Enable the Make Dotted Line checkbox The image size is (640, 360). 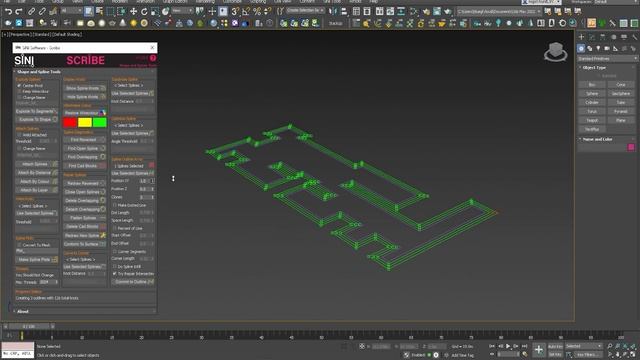pos(115,205)
